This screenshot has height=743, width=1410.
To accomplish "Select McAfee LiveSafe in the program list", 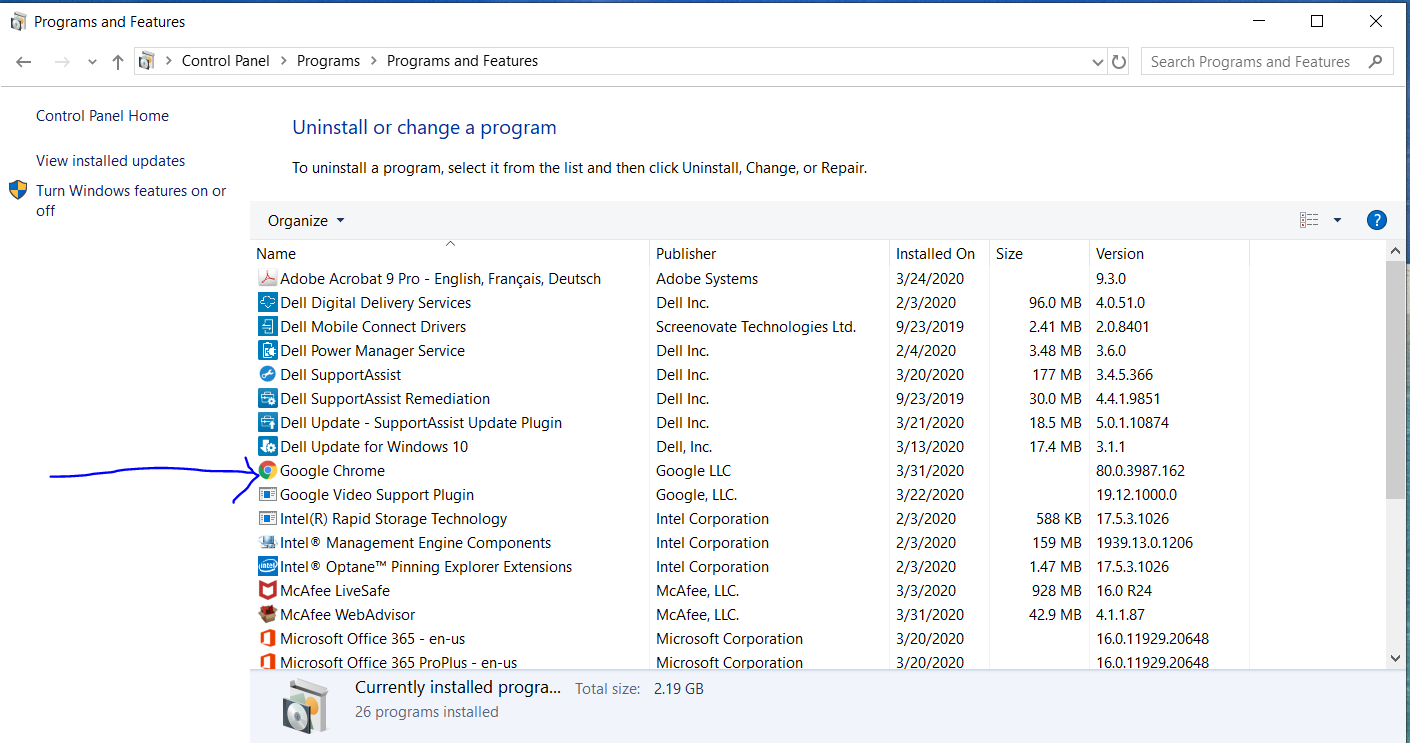I will pyautogui.click(x=335, y=591).
